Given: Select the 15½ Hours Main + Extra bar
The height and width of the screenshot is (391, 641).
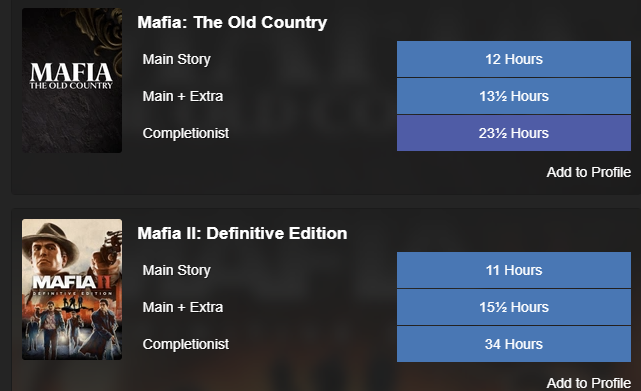Looking at the screenshot, I should [x=514, y=307].
